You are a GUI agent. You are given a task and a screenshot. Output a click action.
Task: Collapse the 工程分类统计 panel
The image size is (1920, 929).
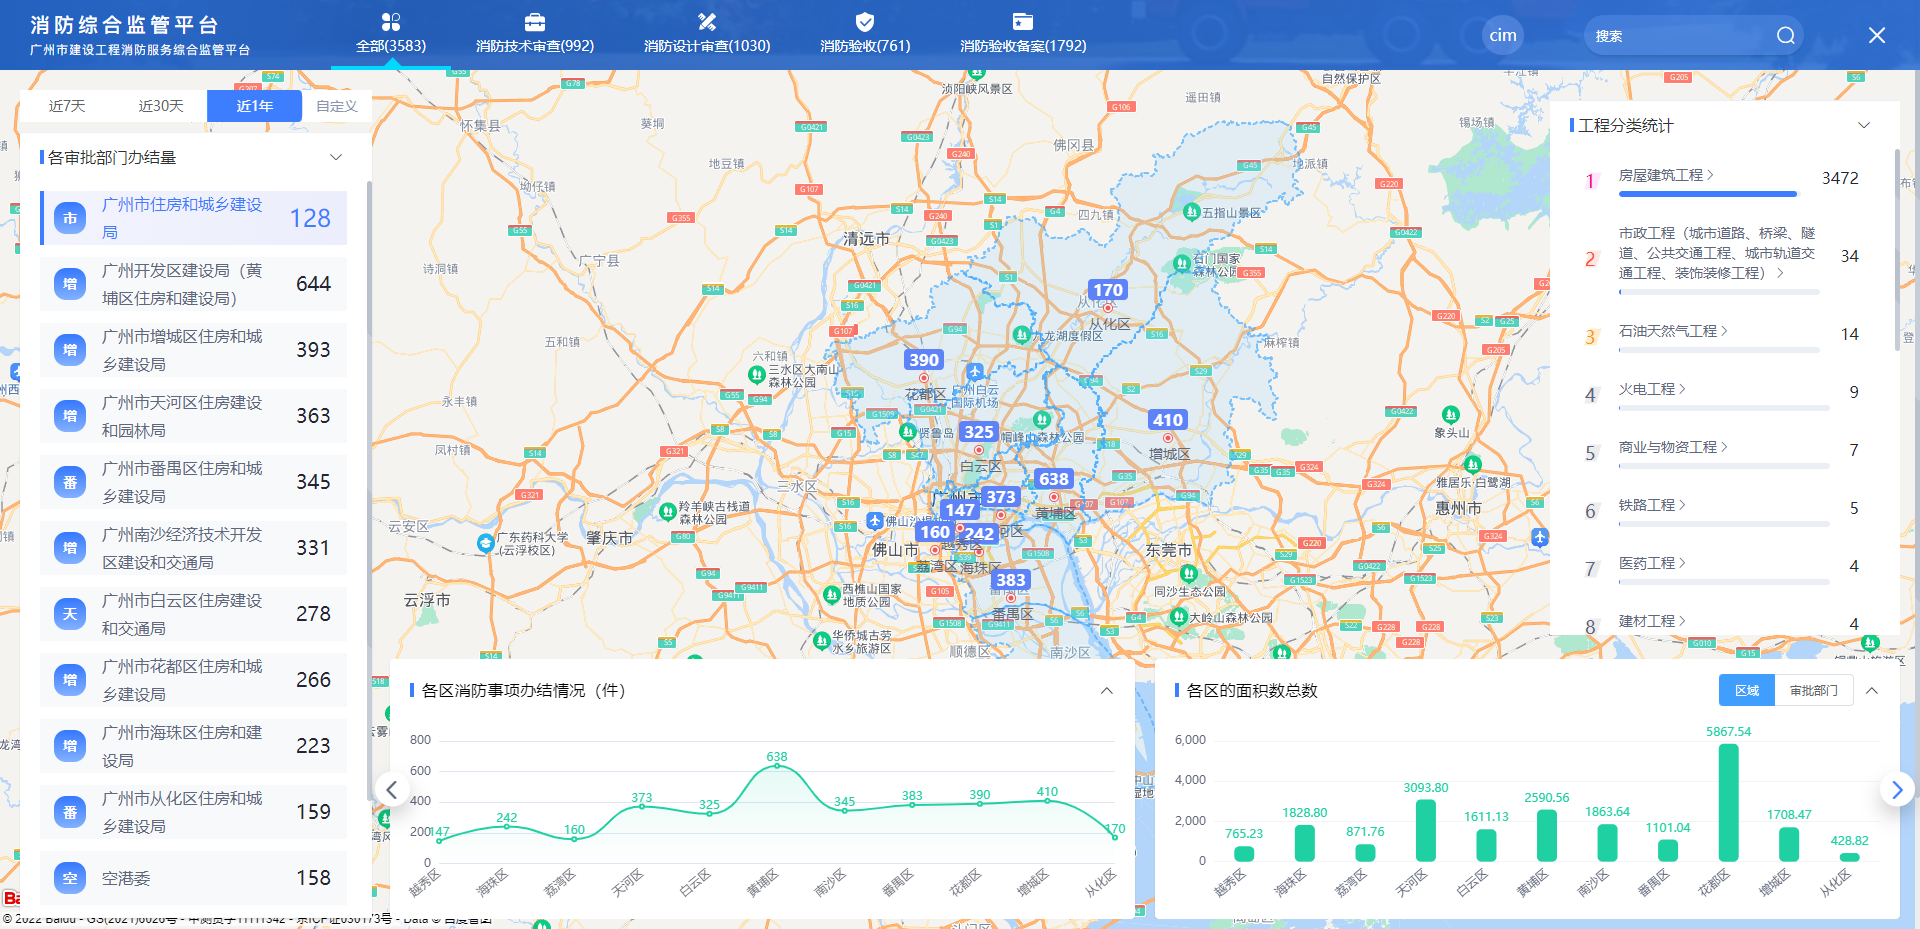[x=1864, y=125]
